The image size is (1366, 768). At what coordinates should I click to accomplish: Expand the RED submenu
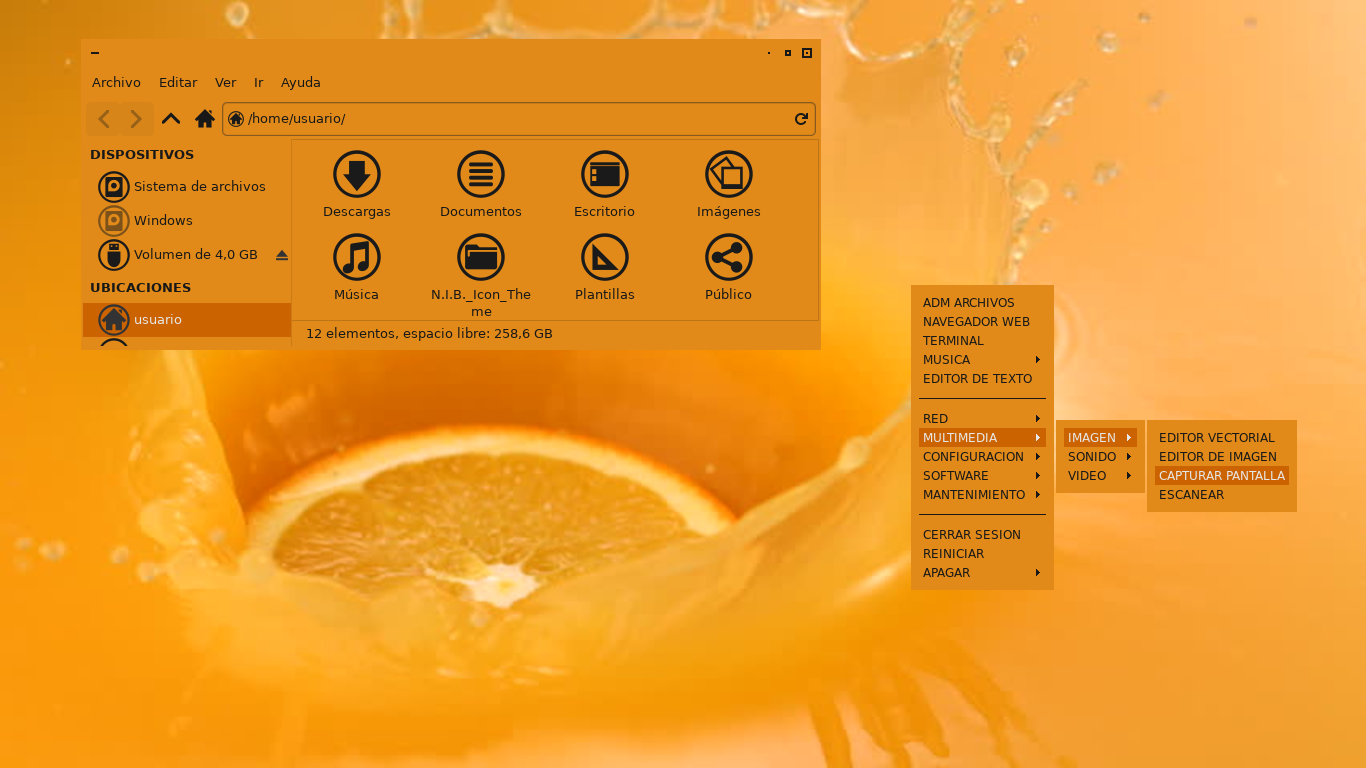pyautogui.click(x=982, y=419)
